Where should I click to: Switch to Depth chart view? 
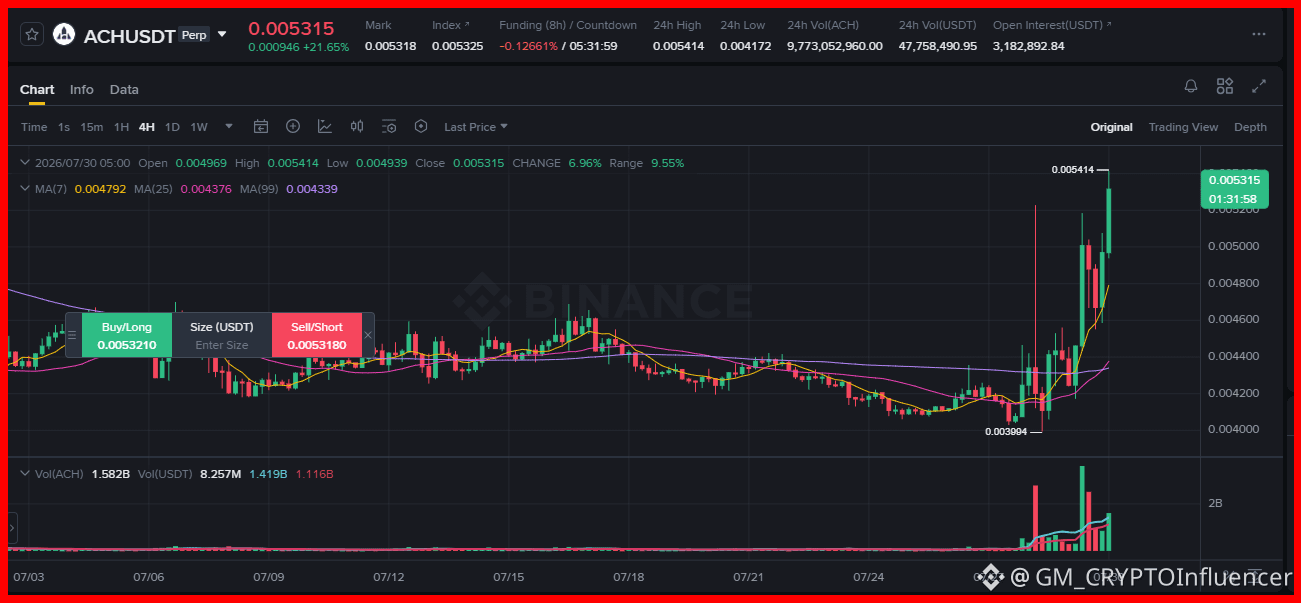pos(1250,127)
